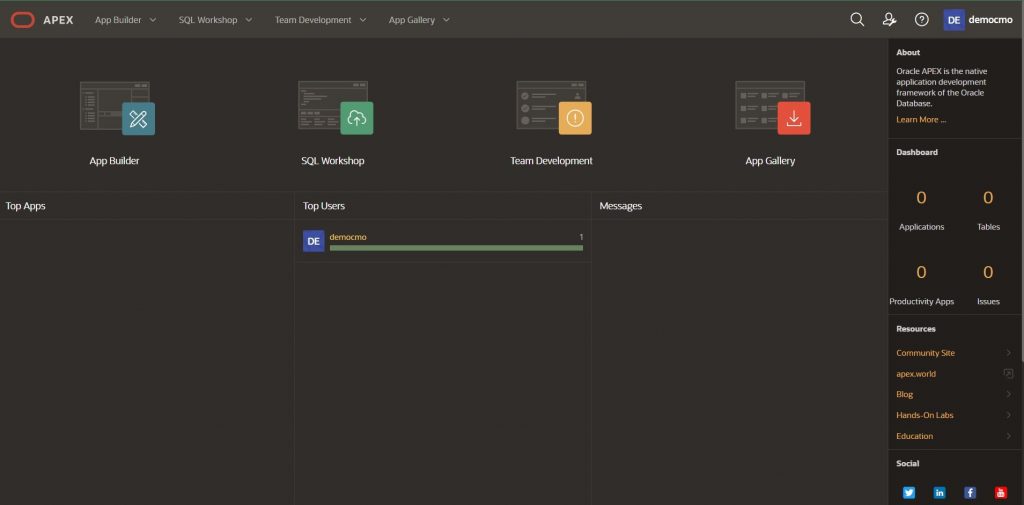Click the chevron beside Community Site
Screen dimensions: 1024x505
click(1008, 353)
